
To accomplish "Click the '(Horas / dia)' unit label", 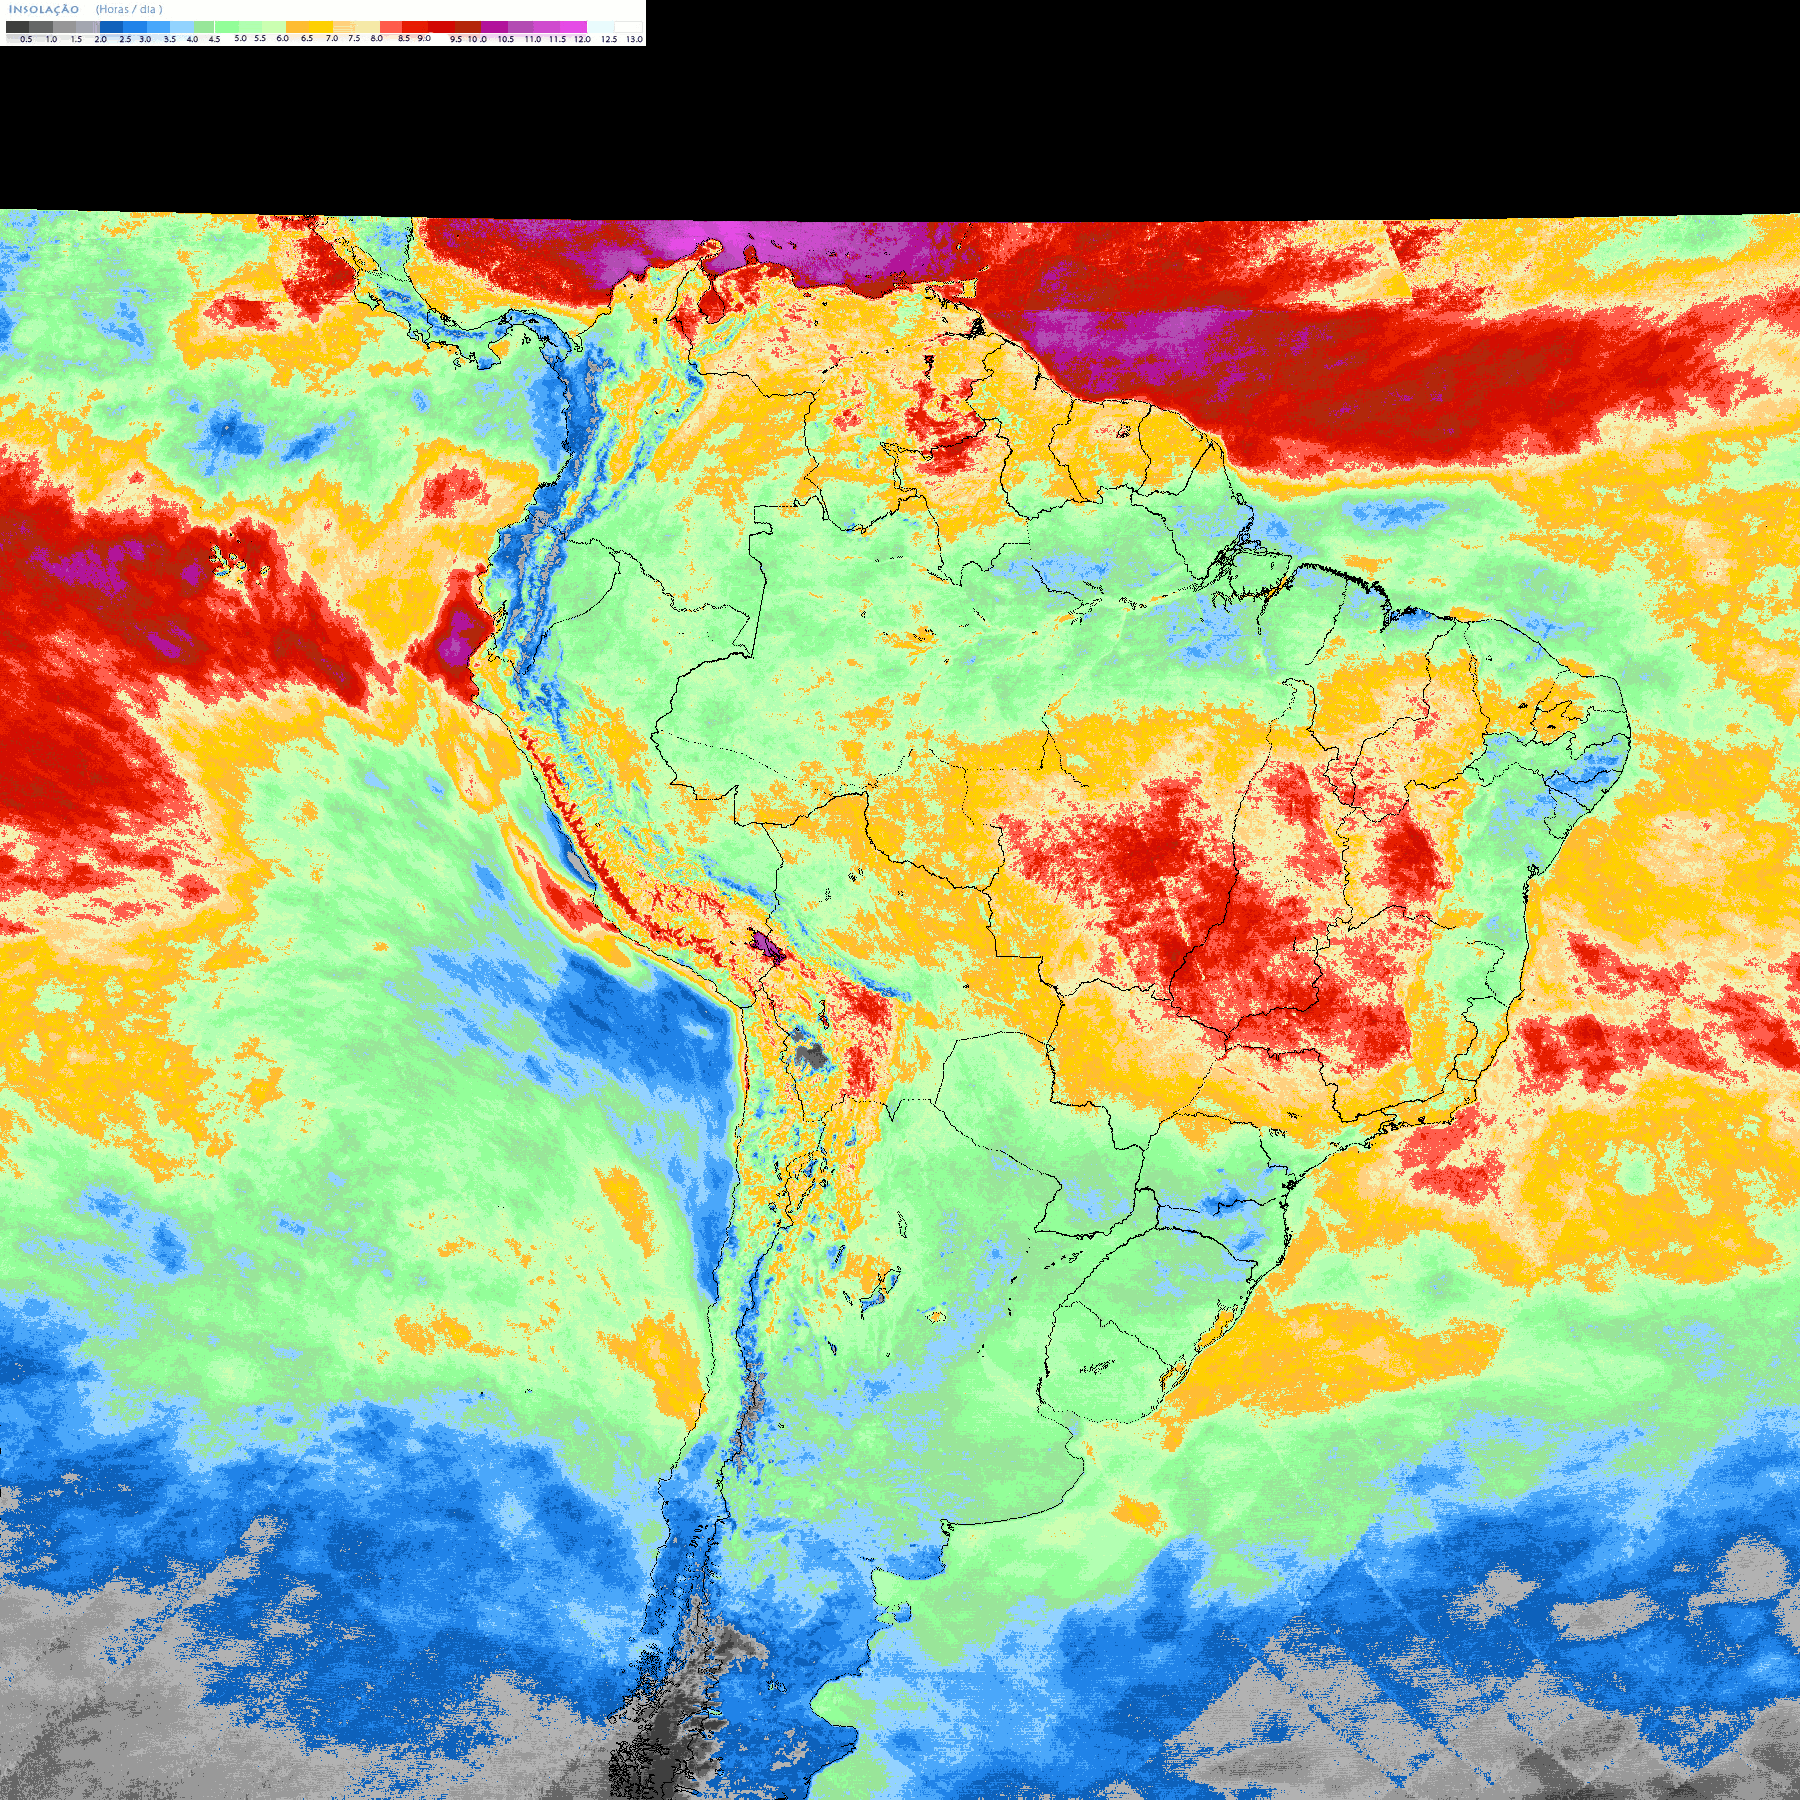I will click(129, 9).
